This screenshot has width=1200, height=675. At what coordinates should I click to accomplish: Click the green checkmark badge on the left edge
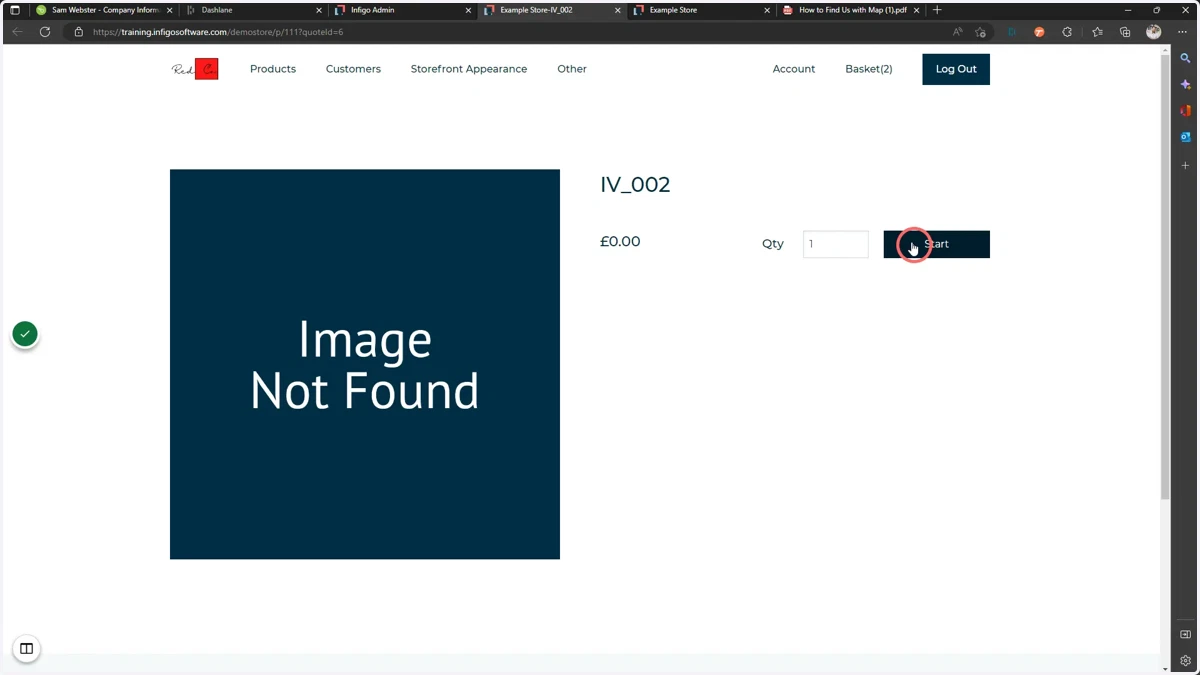[25, 334]
